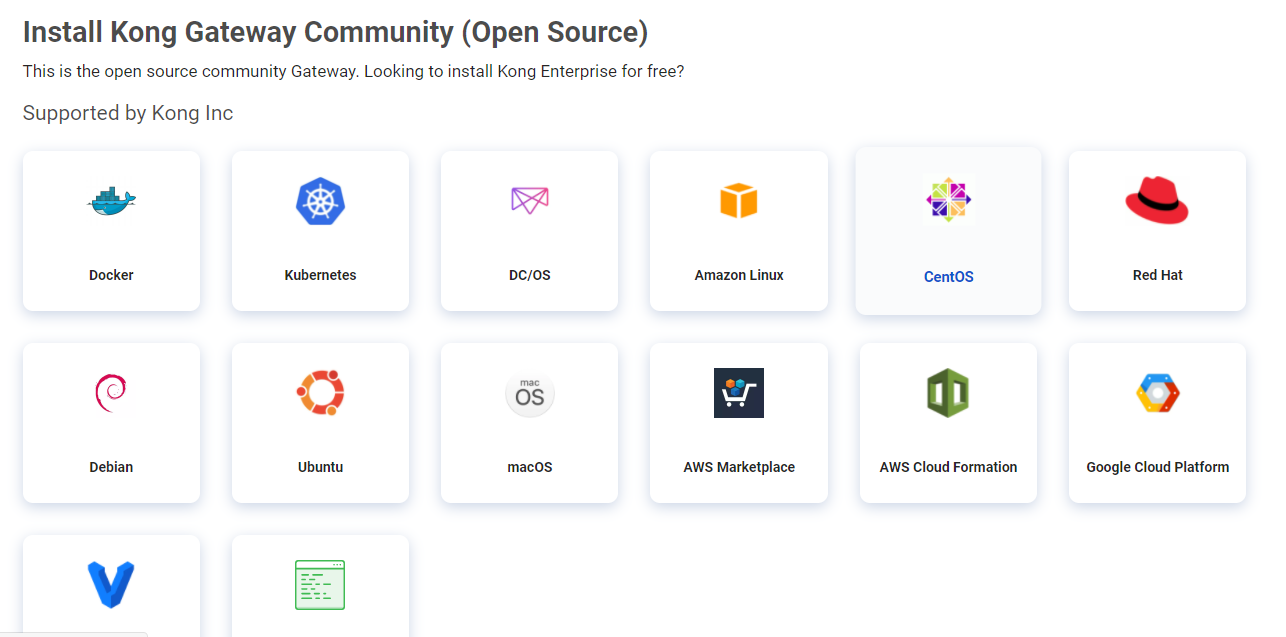Open the highlighted CentOS link text

click(948, 277)
